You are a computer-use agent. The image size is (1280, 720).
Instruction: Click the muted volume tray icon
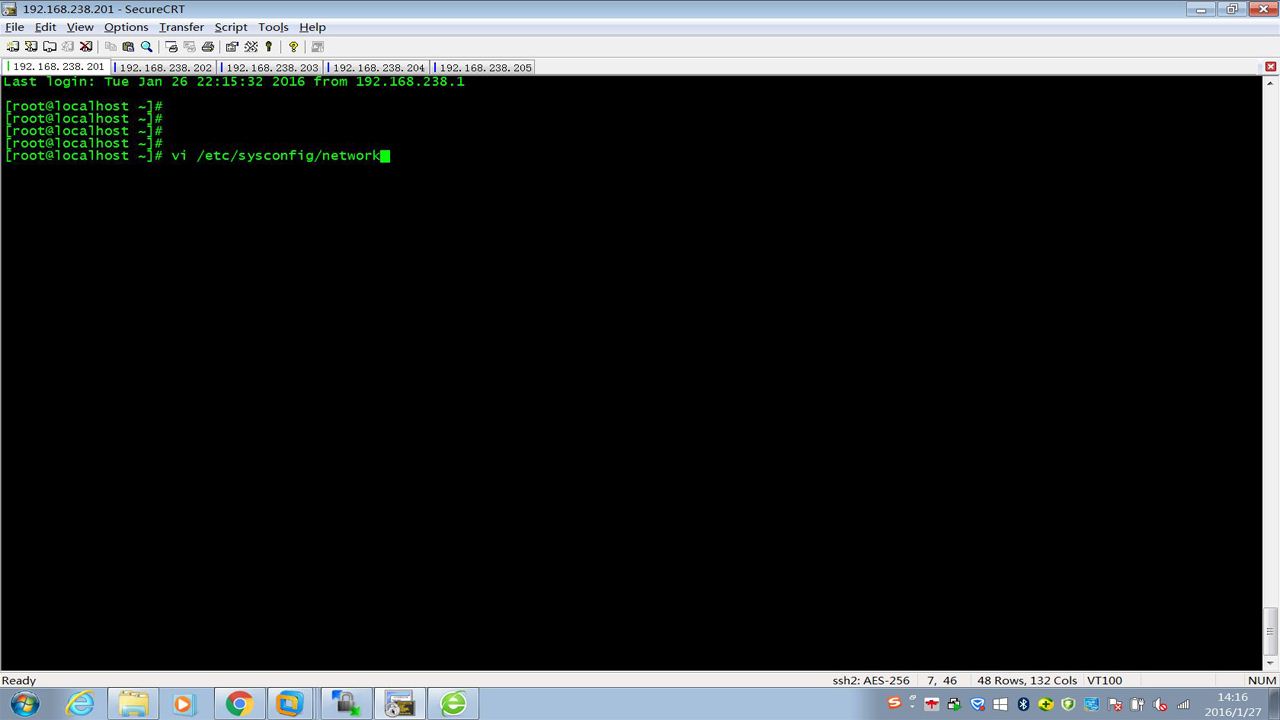tap(1159, 704)
